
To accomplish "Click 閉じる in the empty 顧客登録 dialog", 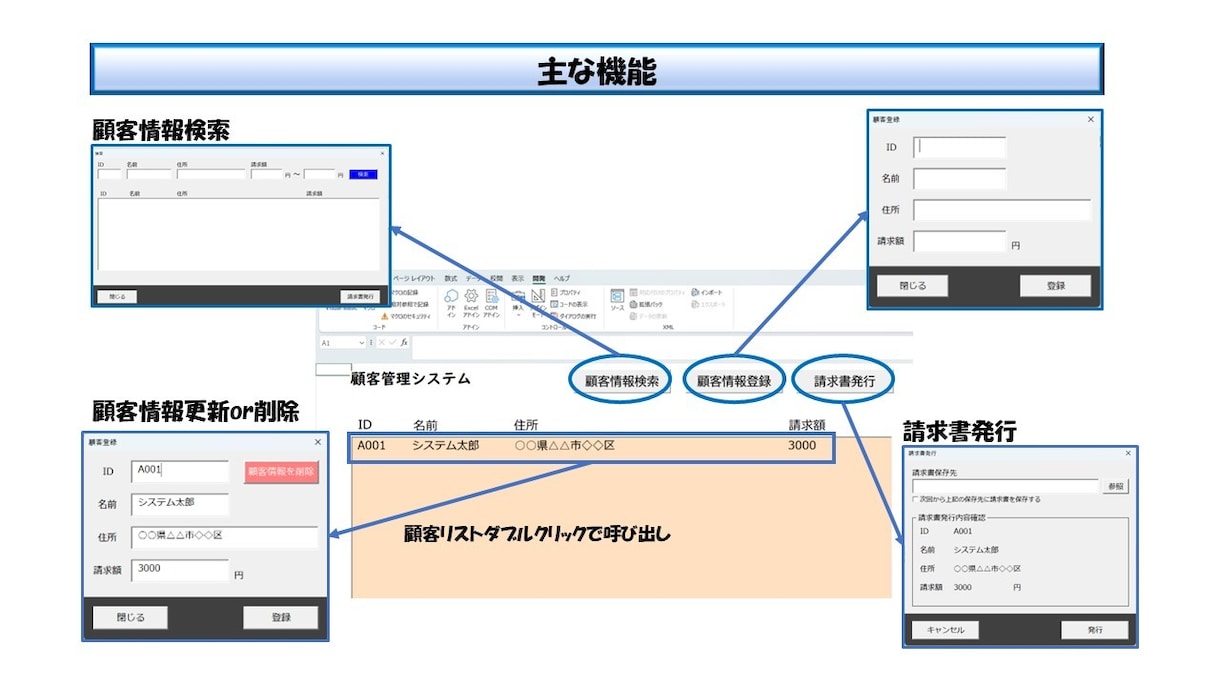I will pos(912,285).
